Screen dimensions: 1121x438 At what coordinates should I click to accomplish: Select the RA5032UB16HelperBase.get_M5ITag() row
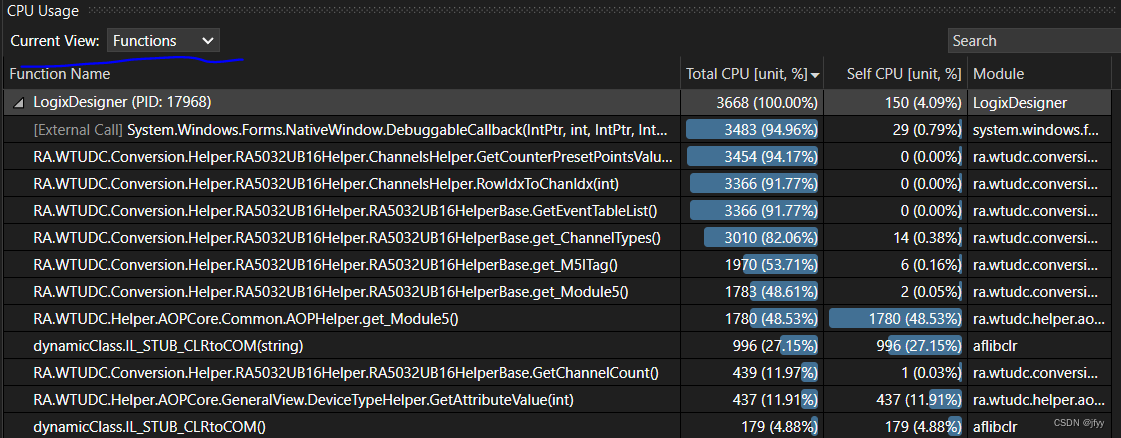pyautogui.click(x=560, y=265)
